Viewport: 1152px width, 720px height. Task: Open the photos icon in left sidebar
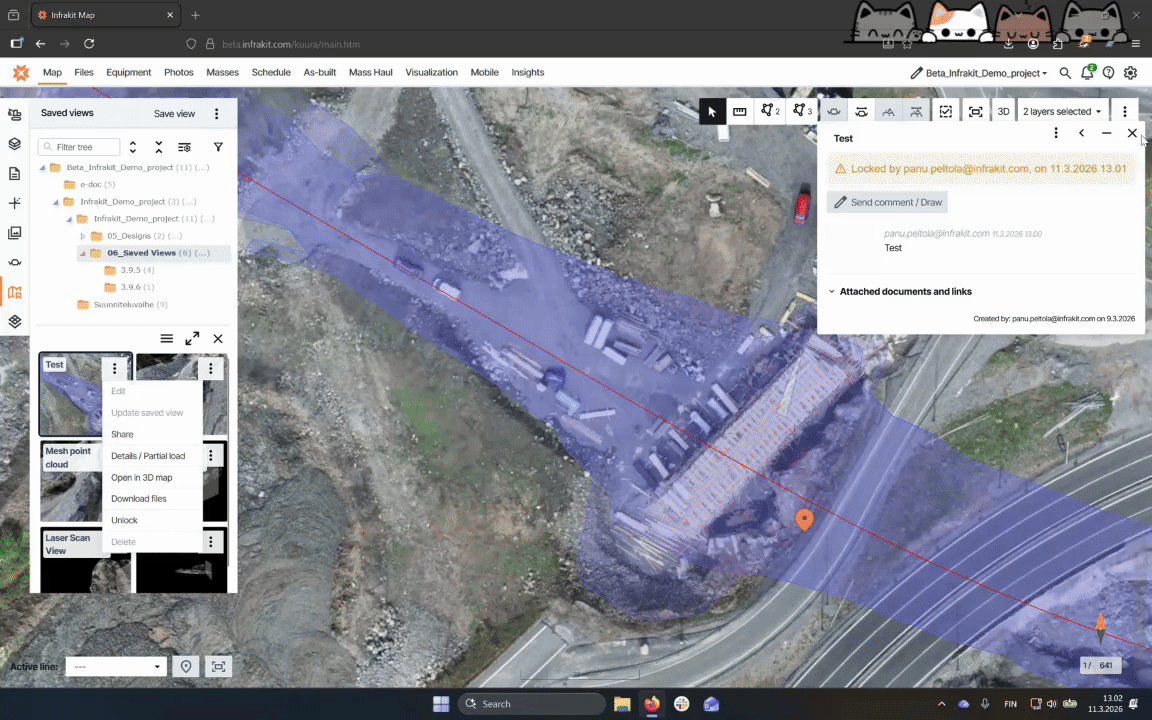[x=14, y=233]
